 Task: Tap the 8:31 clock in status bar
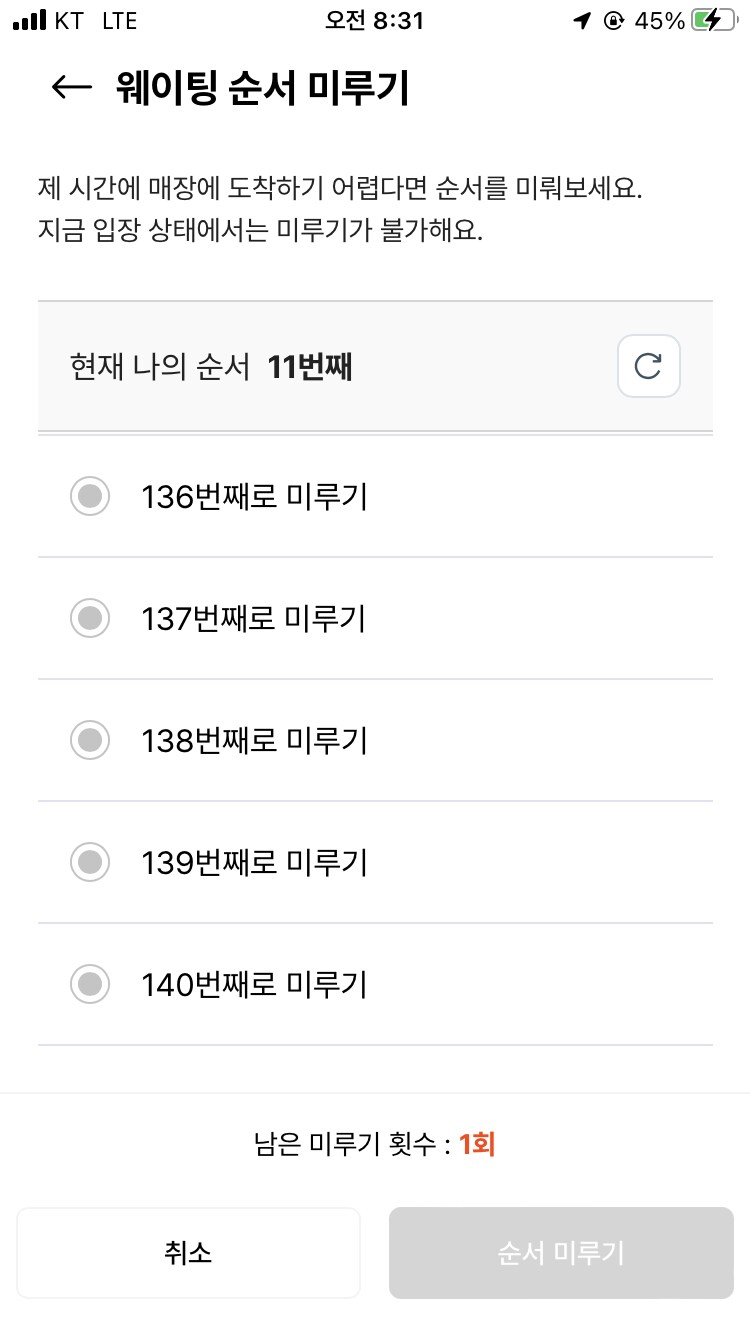[374, 21]
